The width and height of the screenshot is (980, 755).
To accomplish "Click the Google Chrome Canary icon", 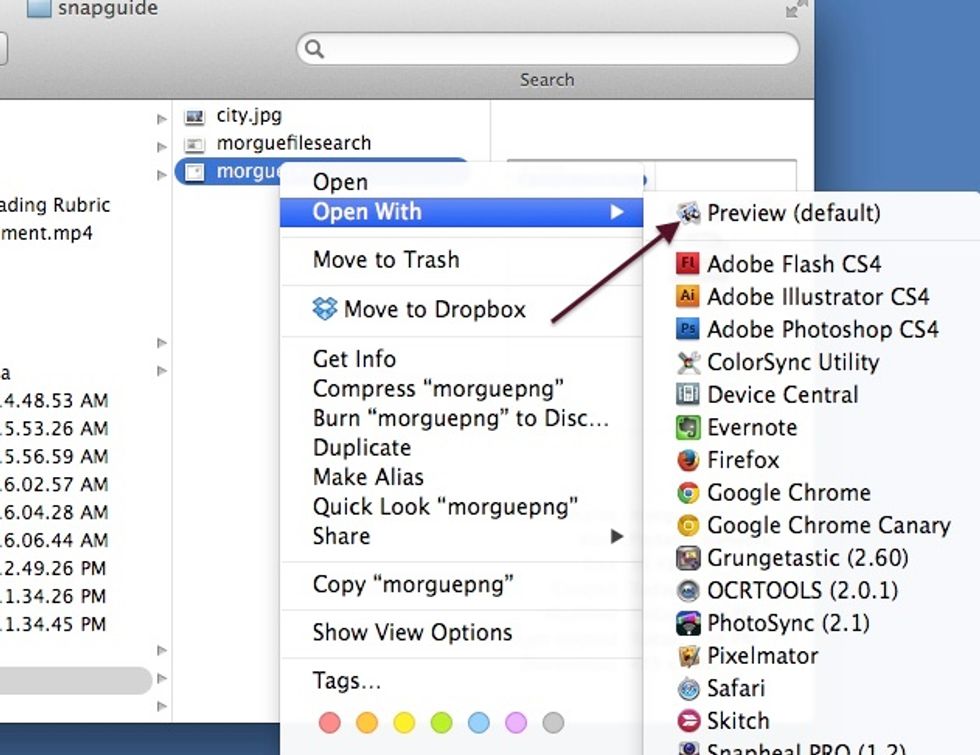I will (x=688, y=525).
